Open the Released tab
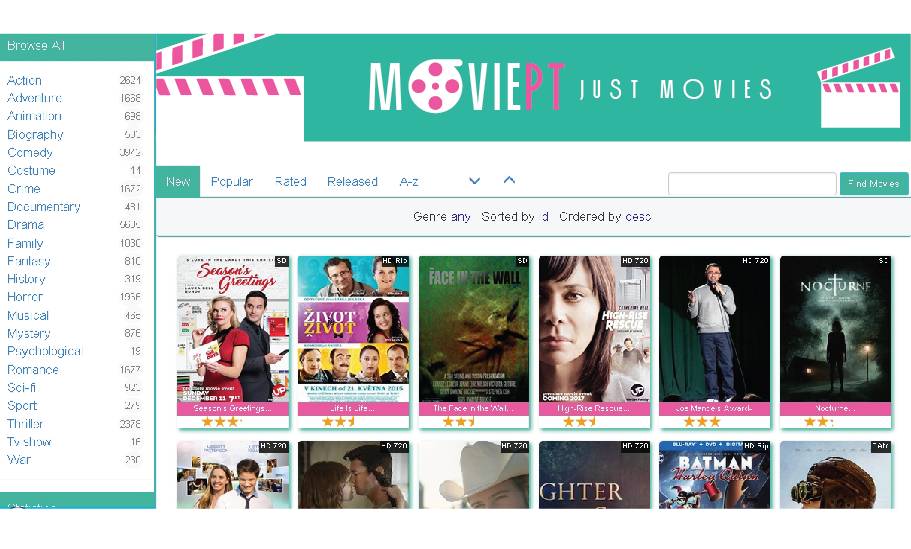Viewport: 911px width, 549px height. tap(352, 182)
